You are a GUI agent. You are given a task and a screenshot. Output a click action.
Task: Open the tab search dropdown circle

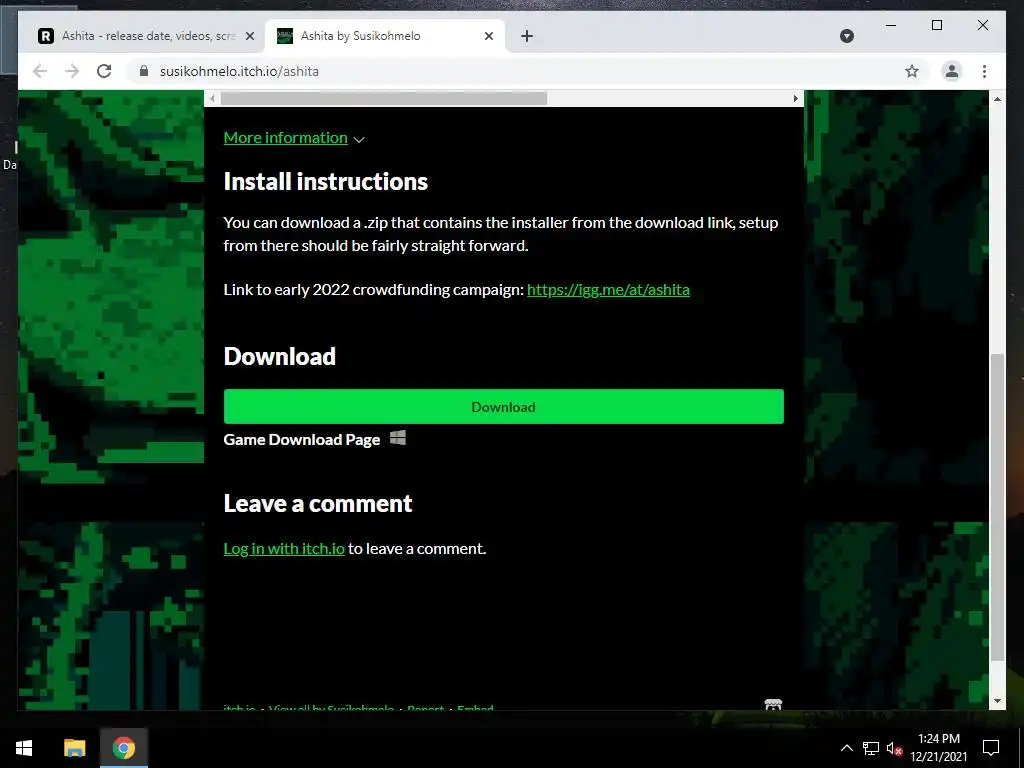(847, 36)
